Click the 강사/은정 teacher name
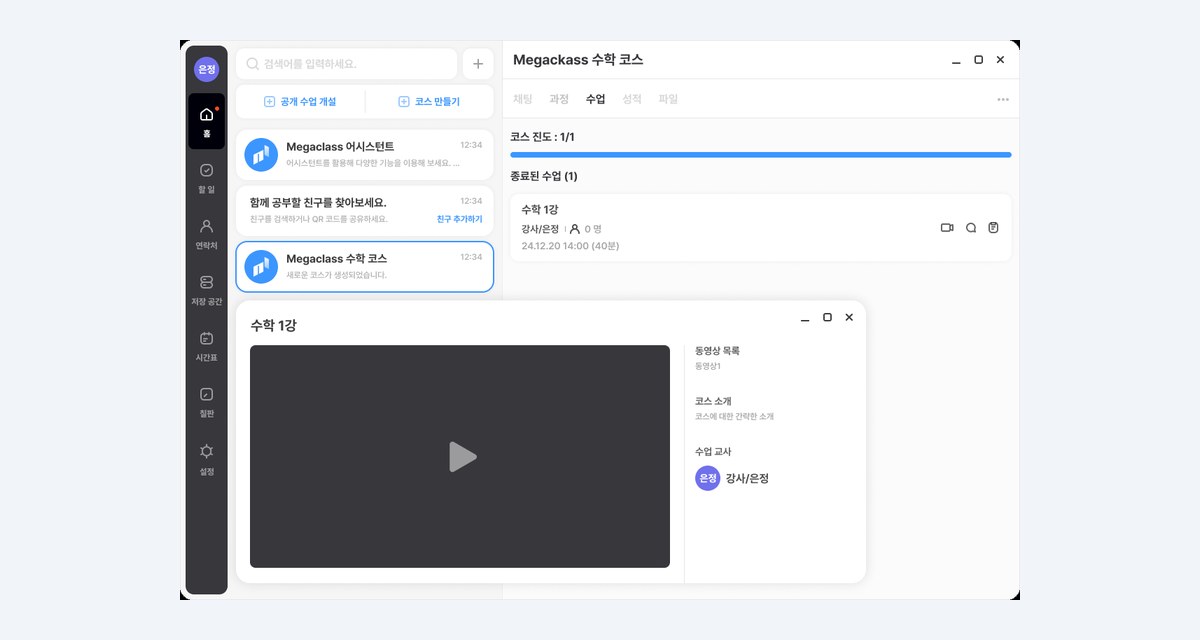This screenshot has height=640, width=1200. [747, 478]
